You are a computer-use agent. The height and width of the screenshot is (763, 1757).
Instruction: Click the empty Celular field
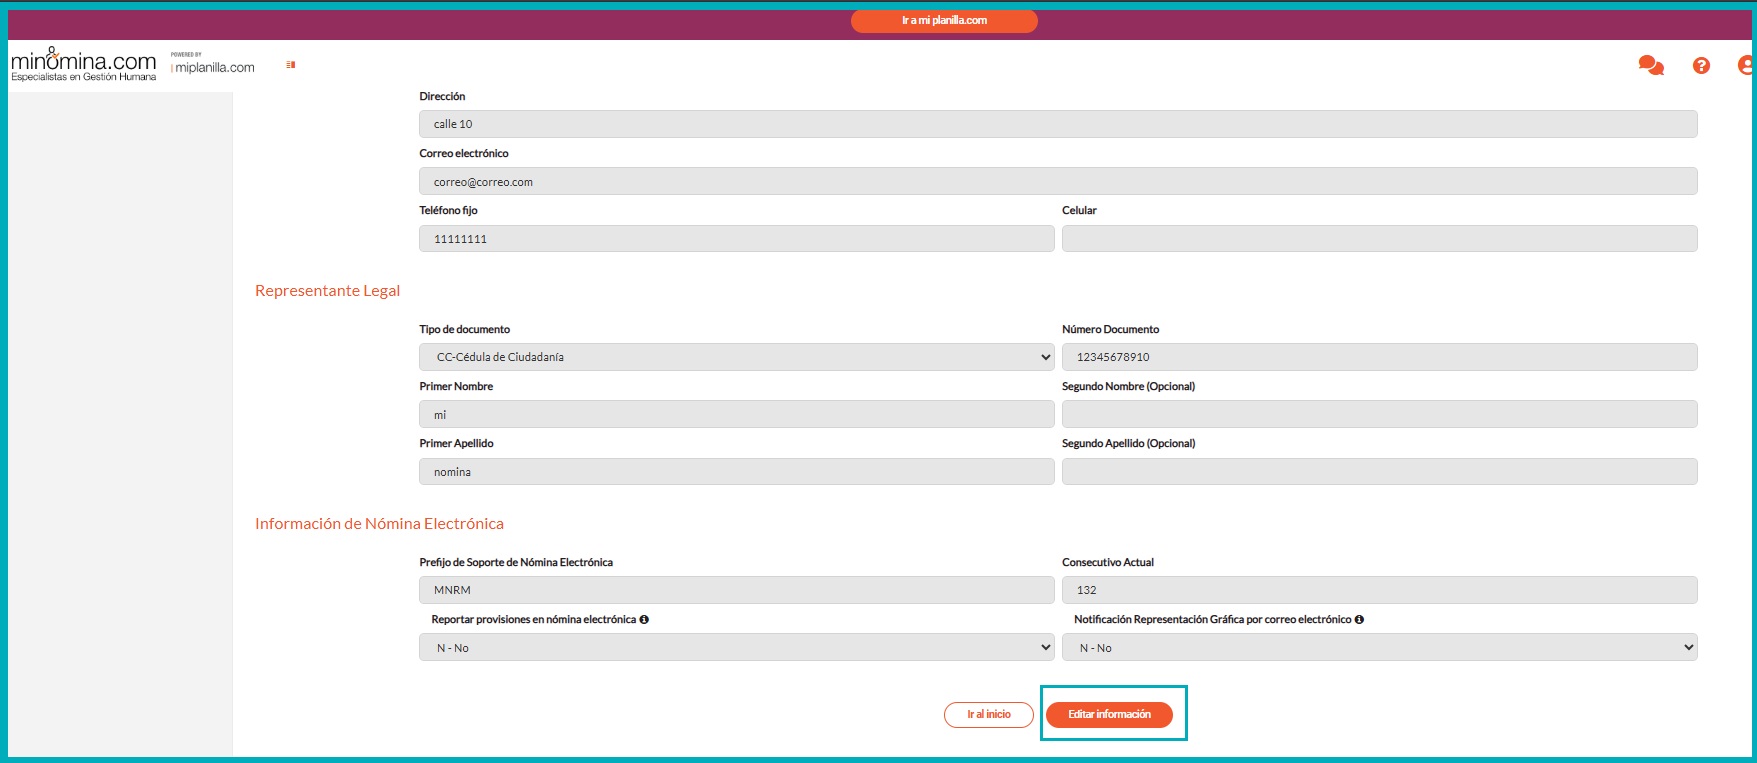pyautogui.click(x=1380, y=239)
